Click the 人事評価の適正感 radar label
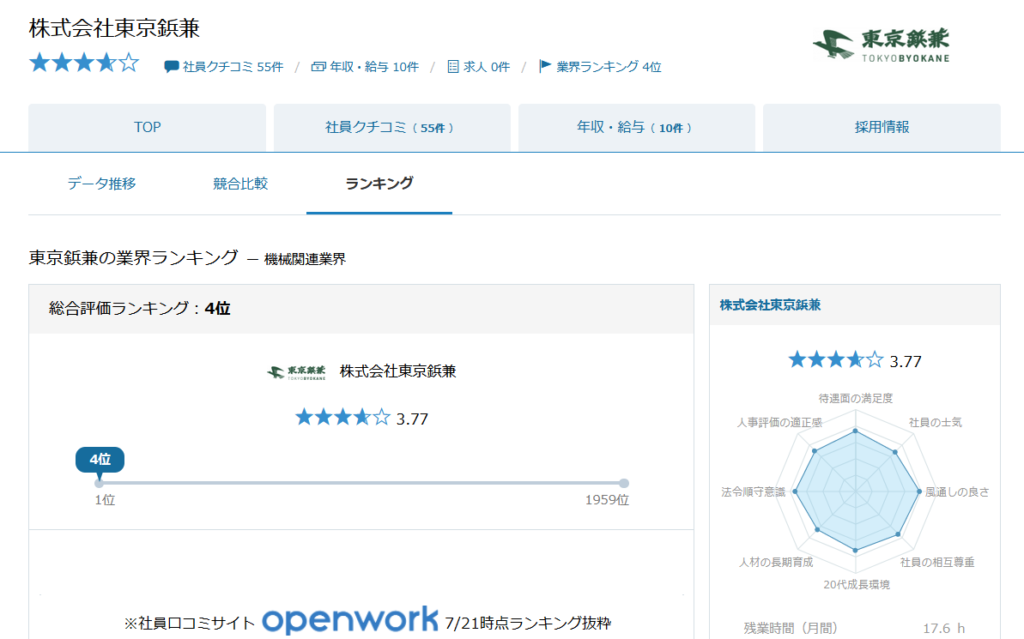This screenshot has height=639, width=1024. (779, 423)
